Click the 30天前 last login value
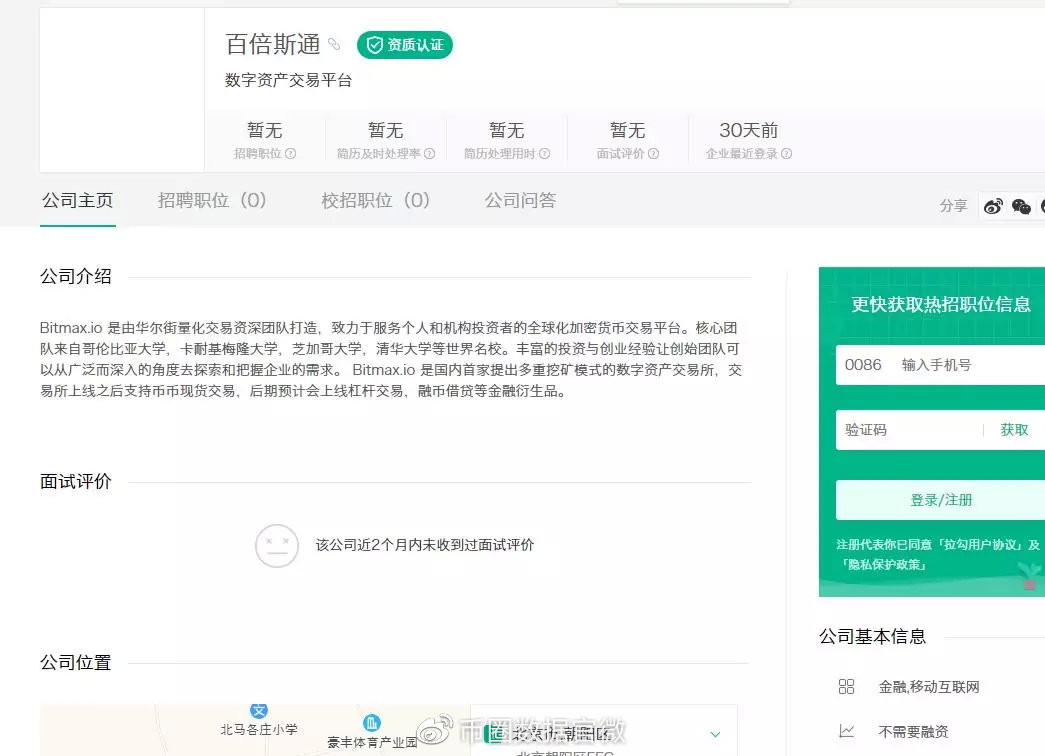The height and width of the screenshot is (756, 1045). tap(748, 130)
